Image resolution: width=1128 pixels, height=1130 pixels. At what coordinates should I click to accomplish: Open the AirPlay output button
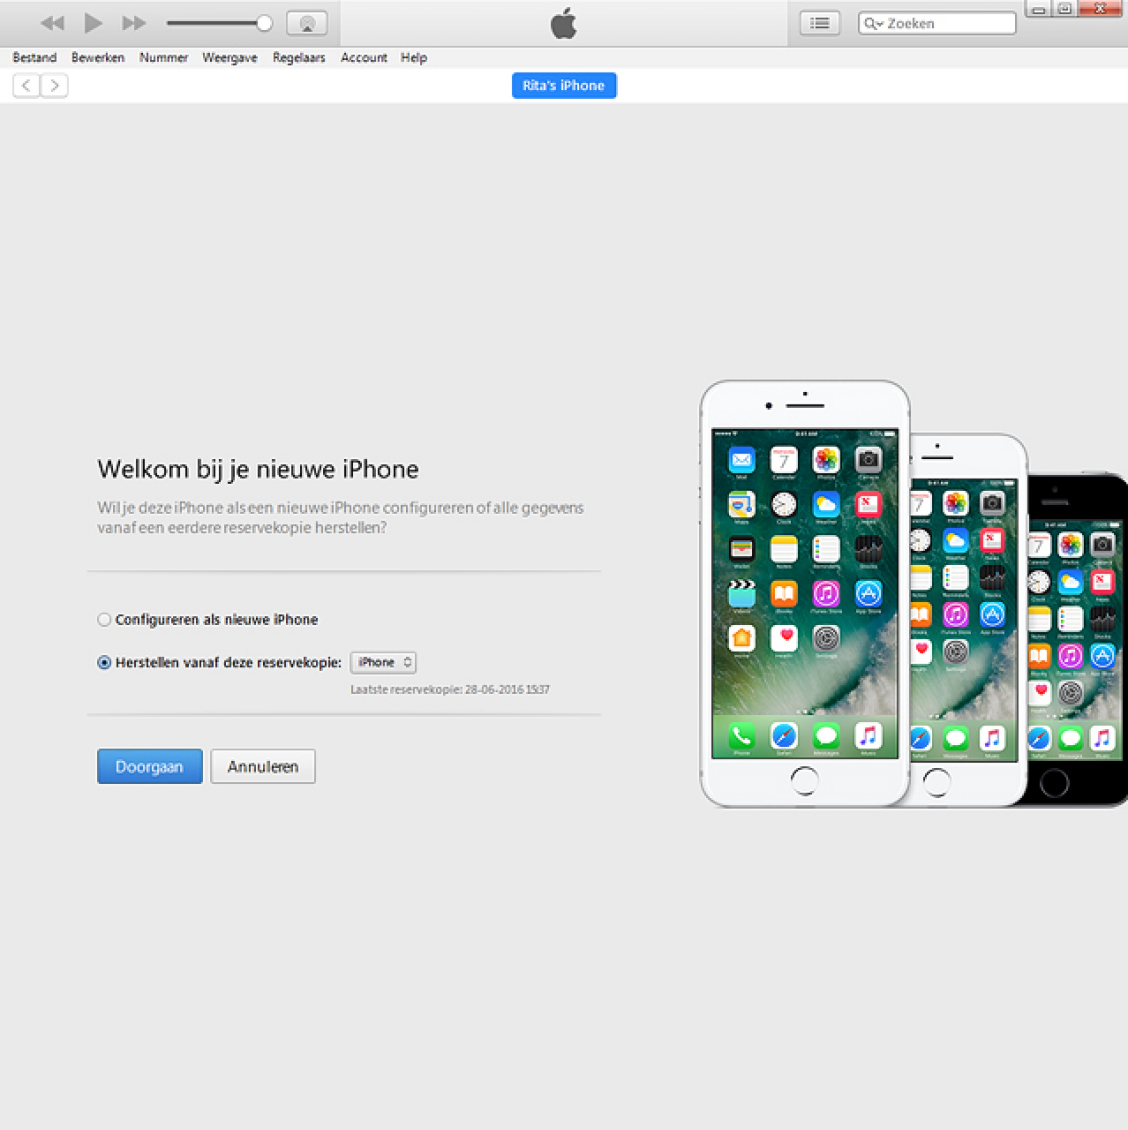(307, 23)
